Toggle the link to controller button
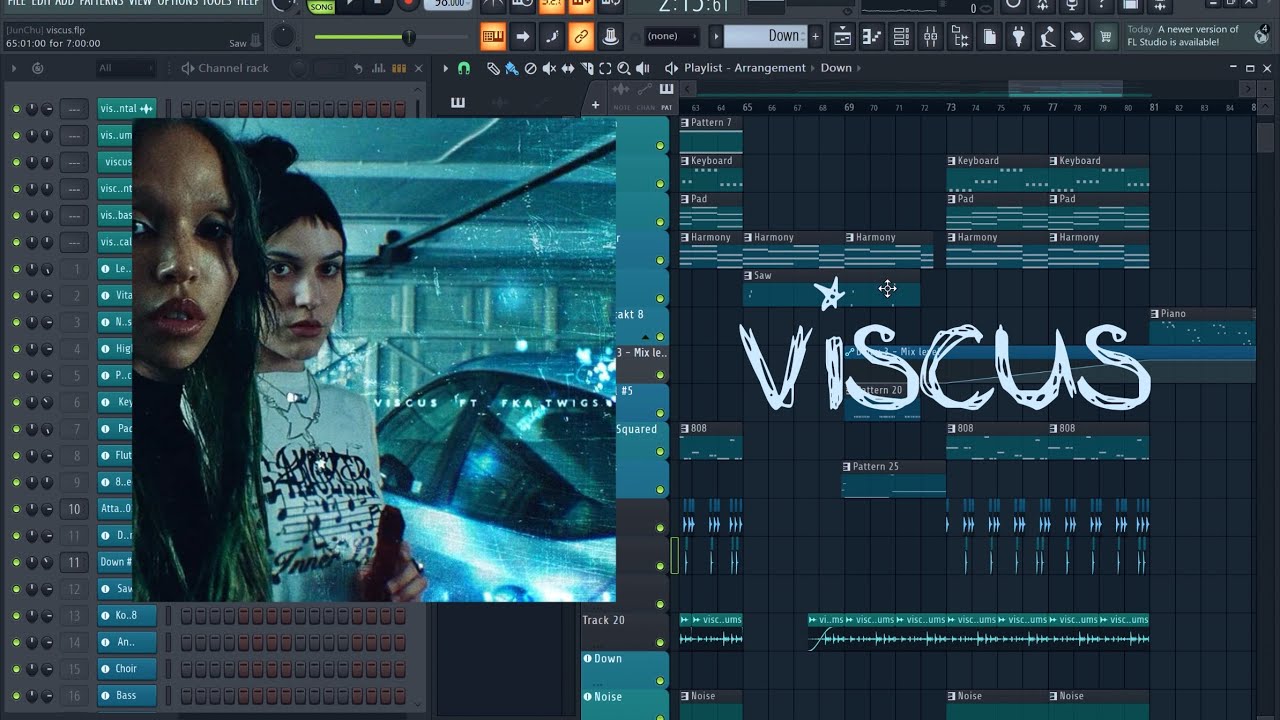The height and width of the screenshot is (720, 1280). point(580,37)
